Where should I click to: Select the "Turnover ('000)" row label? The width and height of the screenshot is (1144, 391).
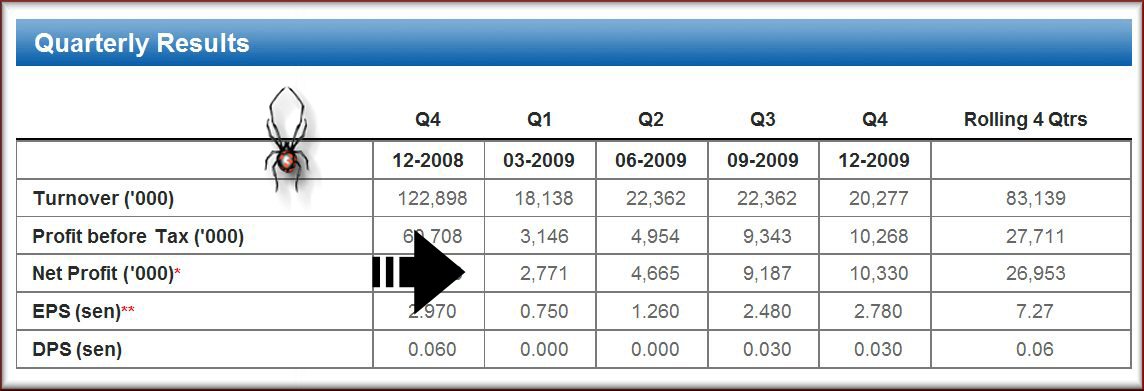point(103,198)
